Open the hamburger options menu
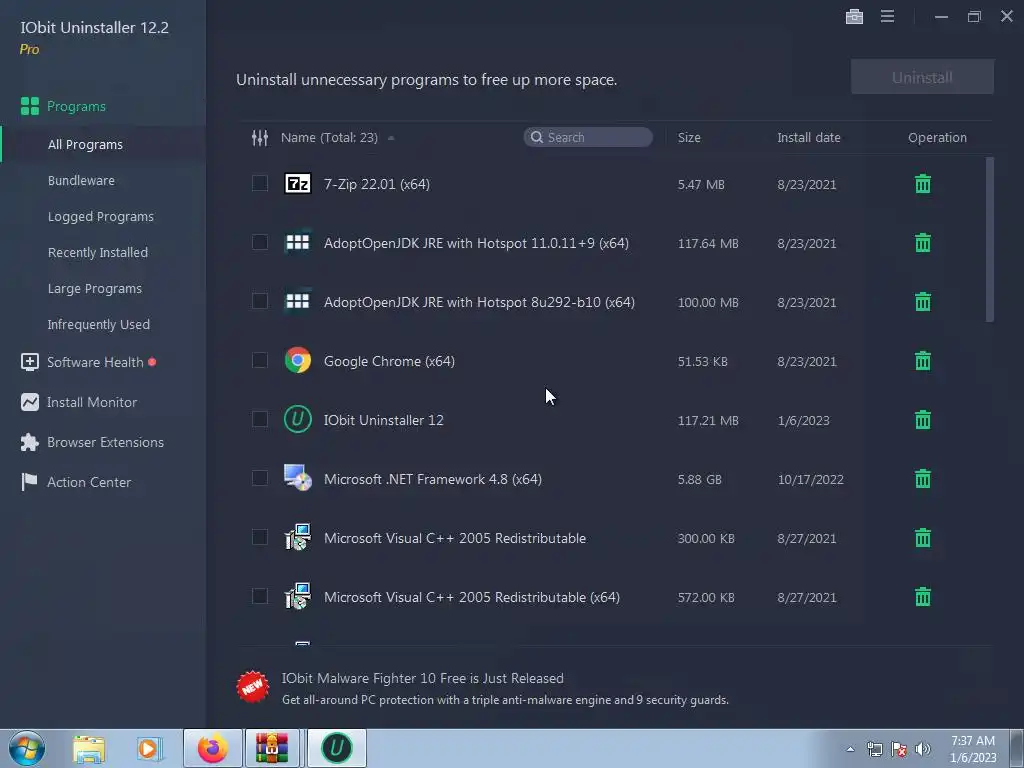 point(887,16)
